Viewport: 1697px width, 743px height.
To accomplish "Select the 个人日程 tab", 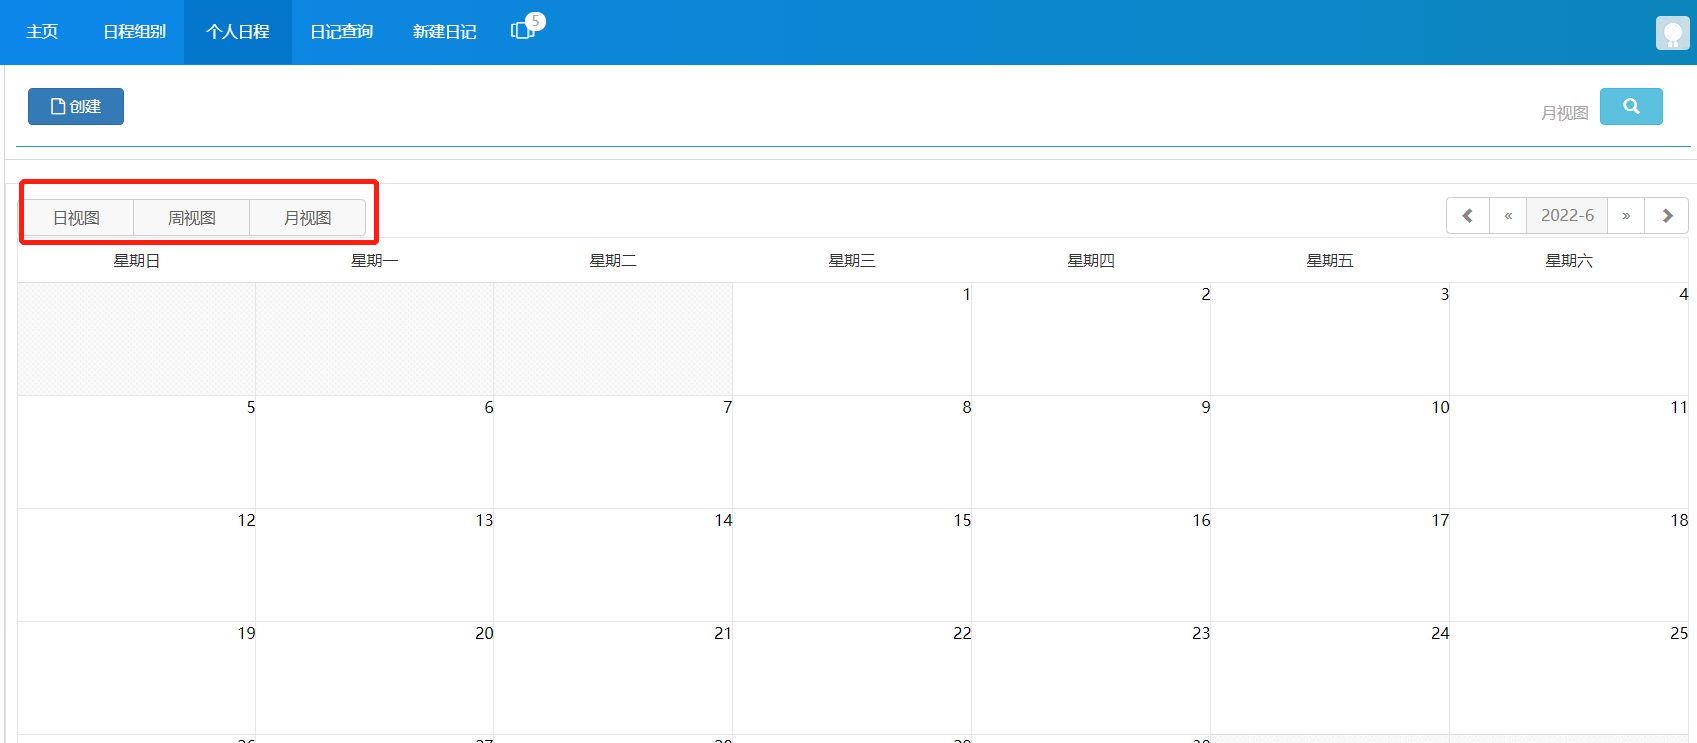I will [x=238, y=32].
